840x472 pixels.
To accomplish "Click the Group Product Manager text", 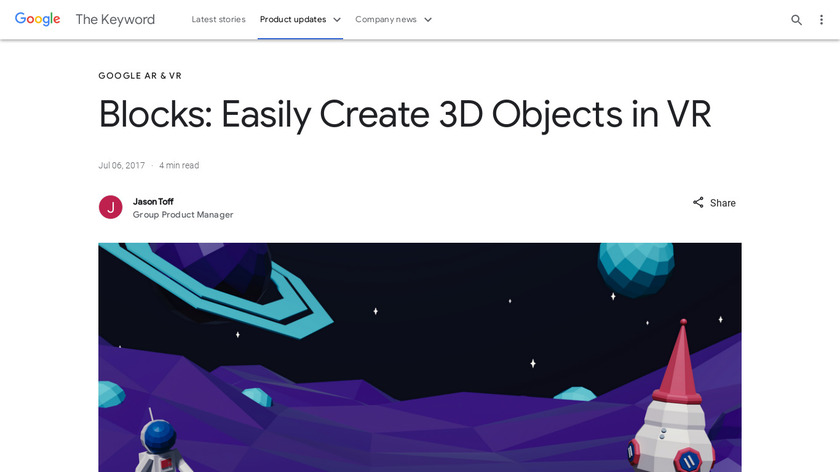I will point(183,215).
